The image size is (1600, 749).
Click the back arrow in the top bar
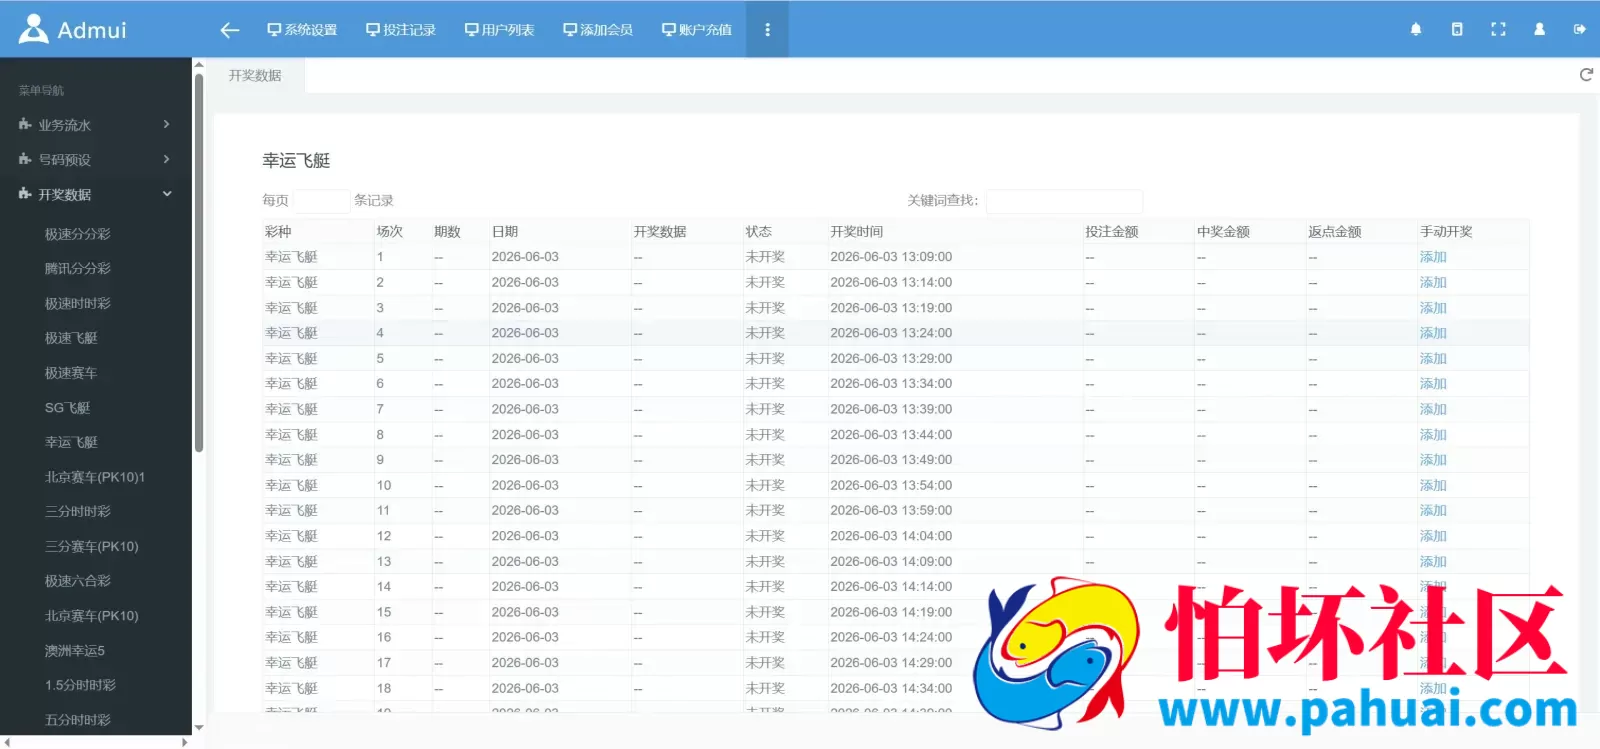tap(230, 30)
